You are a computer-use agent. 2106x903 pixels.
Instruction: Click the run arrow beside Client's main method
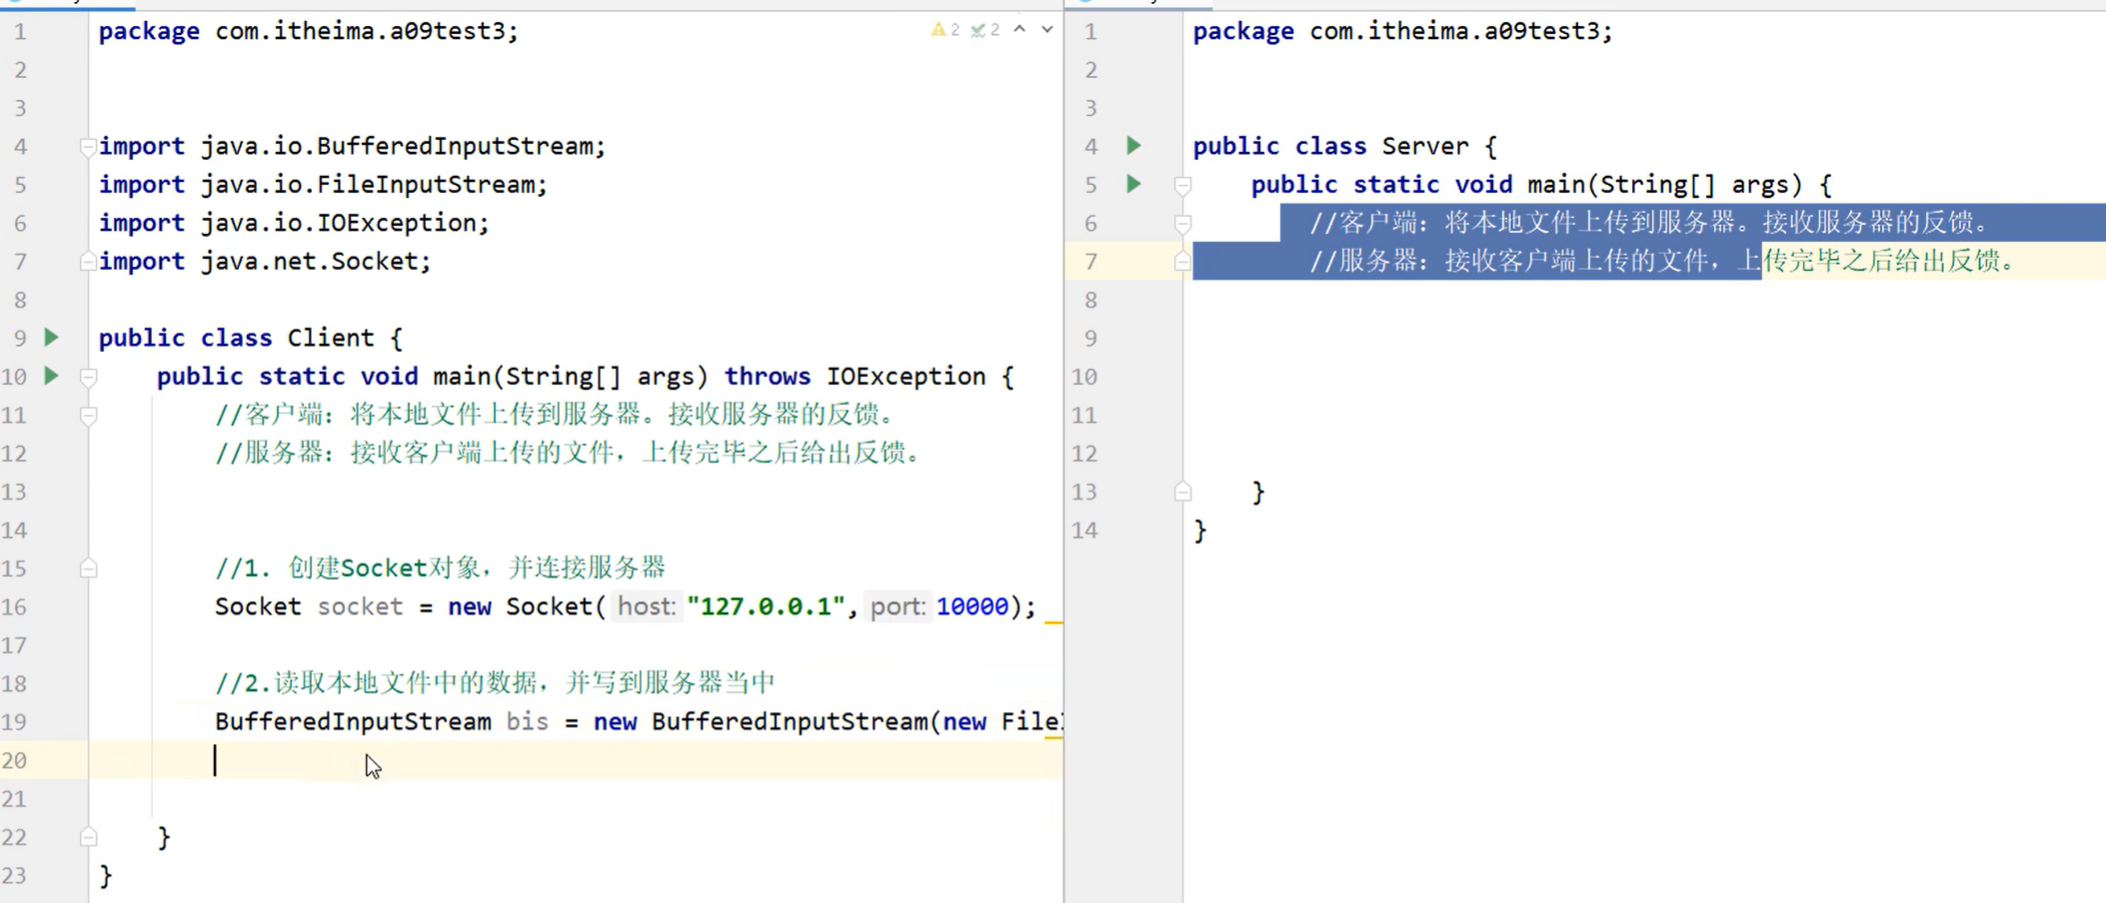(x=51, y=376)
